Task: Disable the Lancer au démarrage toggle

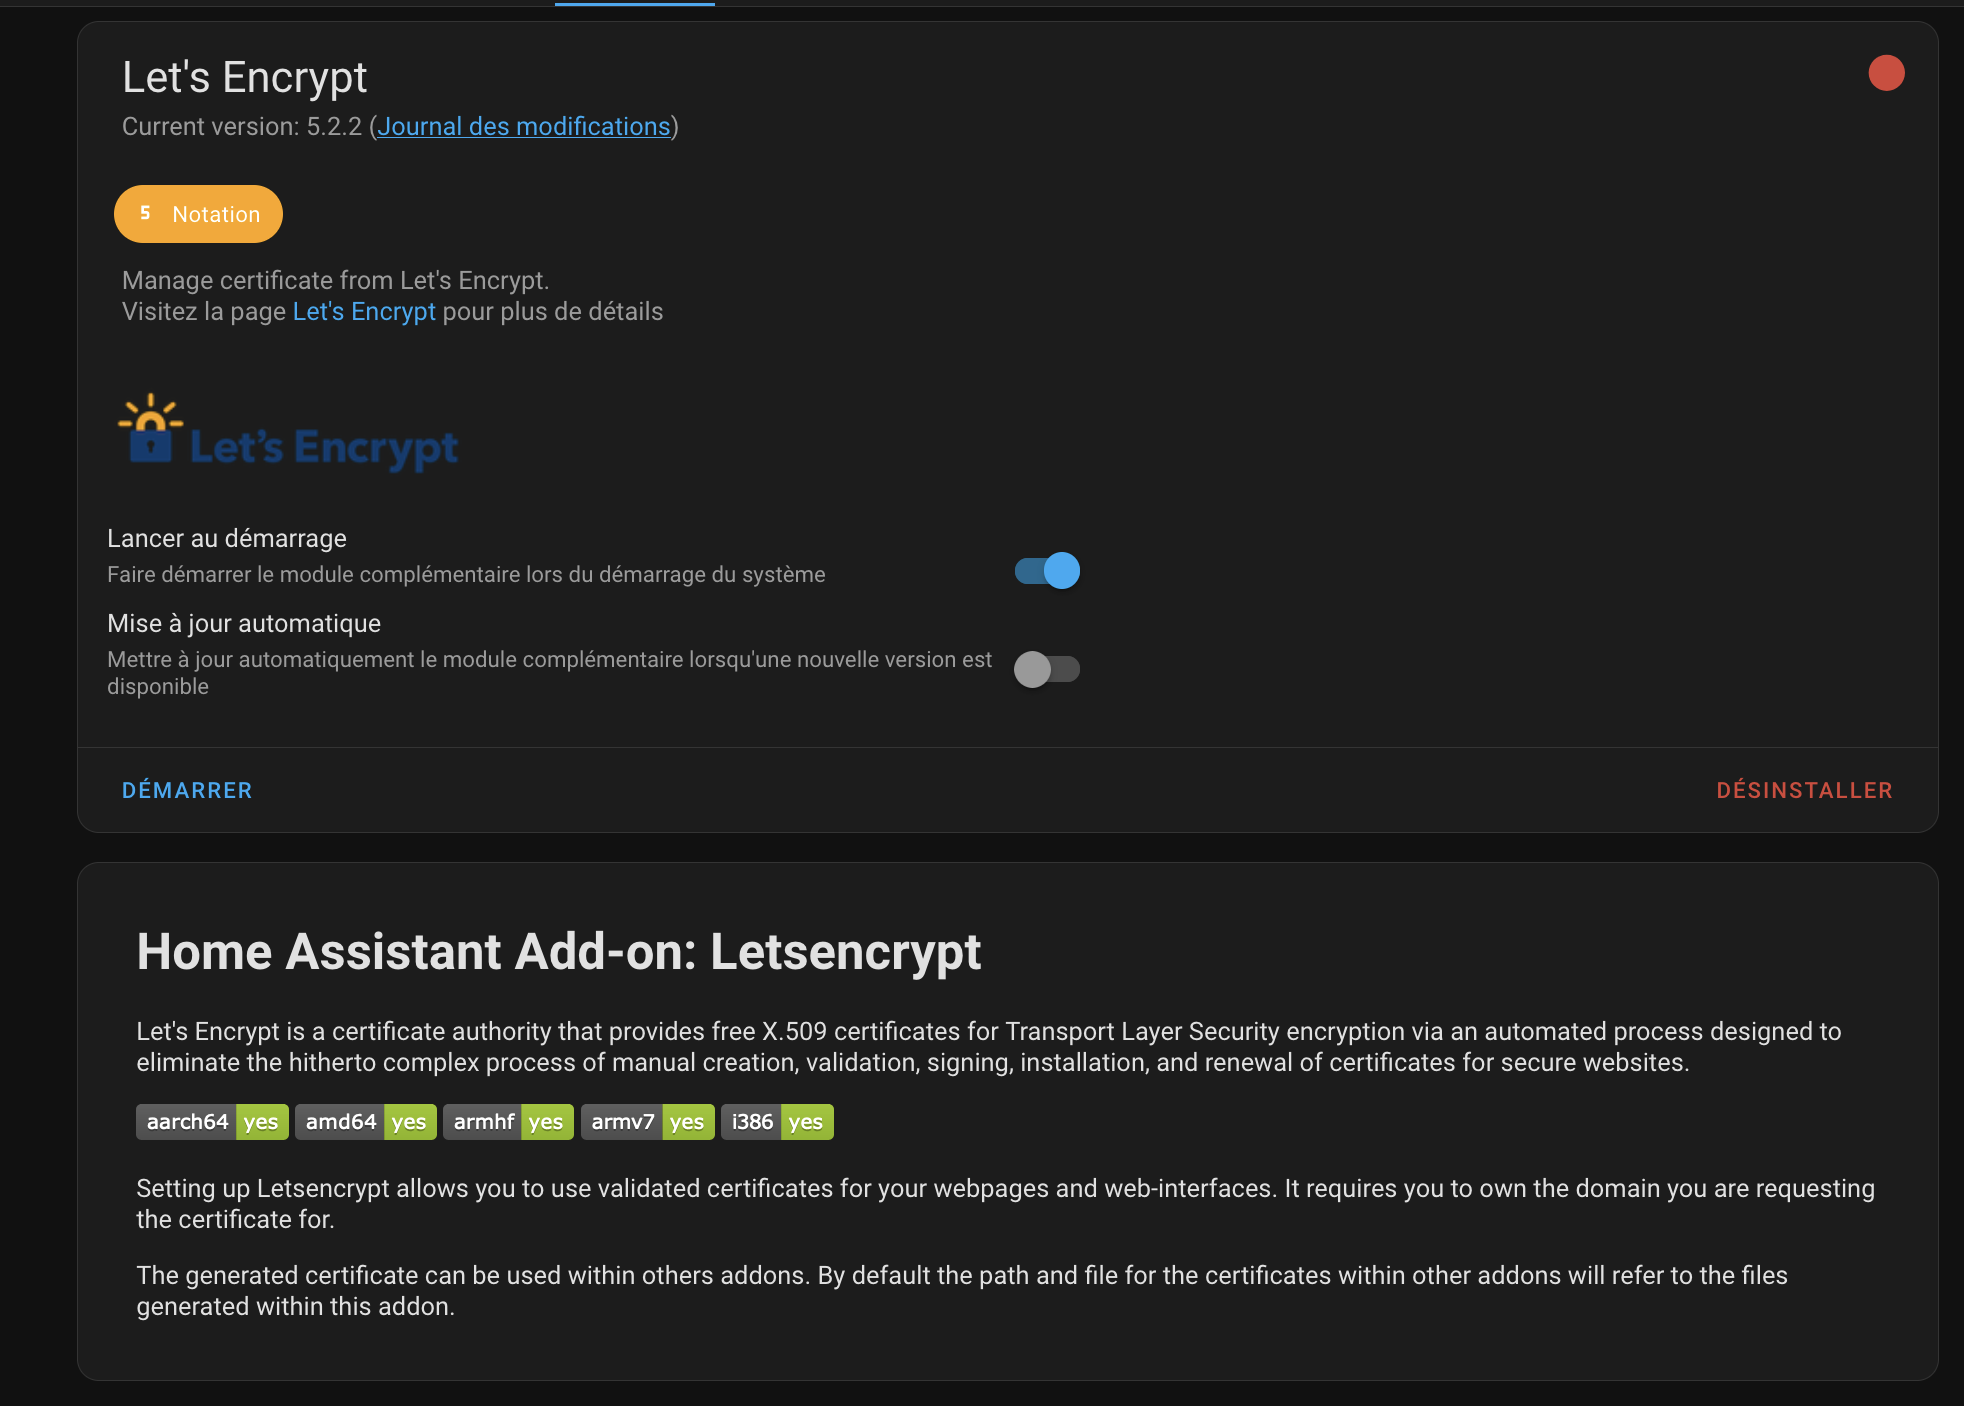Action: click(x=1047, y=571)
